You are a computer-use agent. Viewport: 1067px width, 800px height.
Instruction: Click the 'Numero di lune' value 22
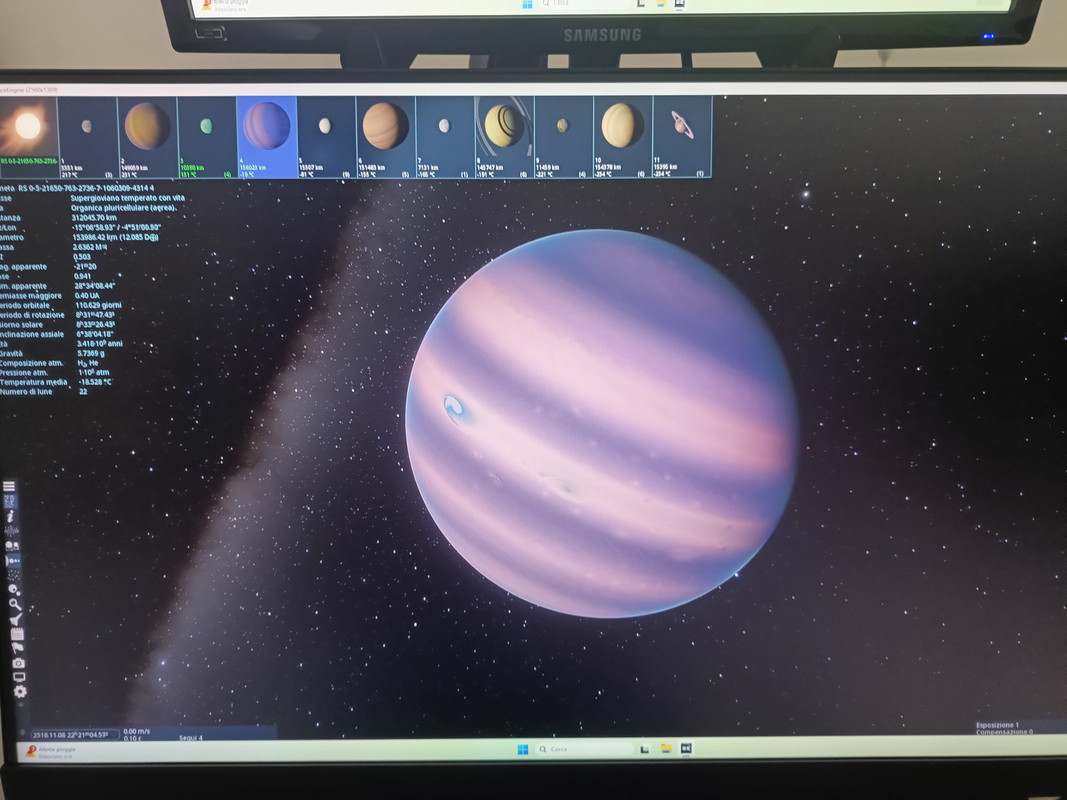83,392
